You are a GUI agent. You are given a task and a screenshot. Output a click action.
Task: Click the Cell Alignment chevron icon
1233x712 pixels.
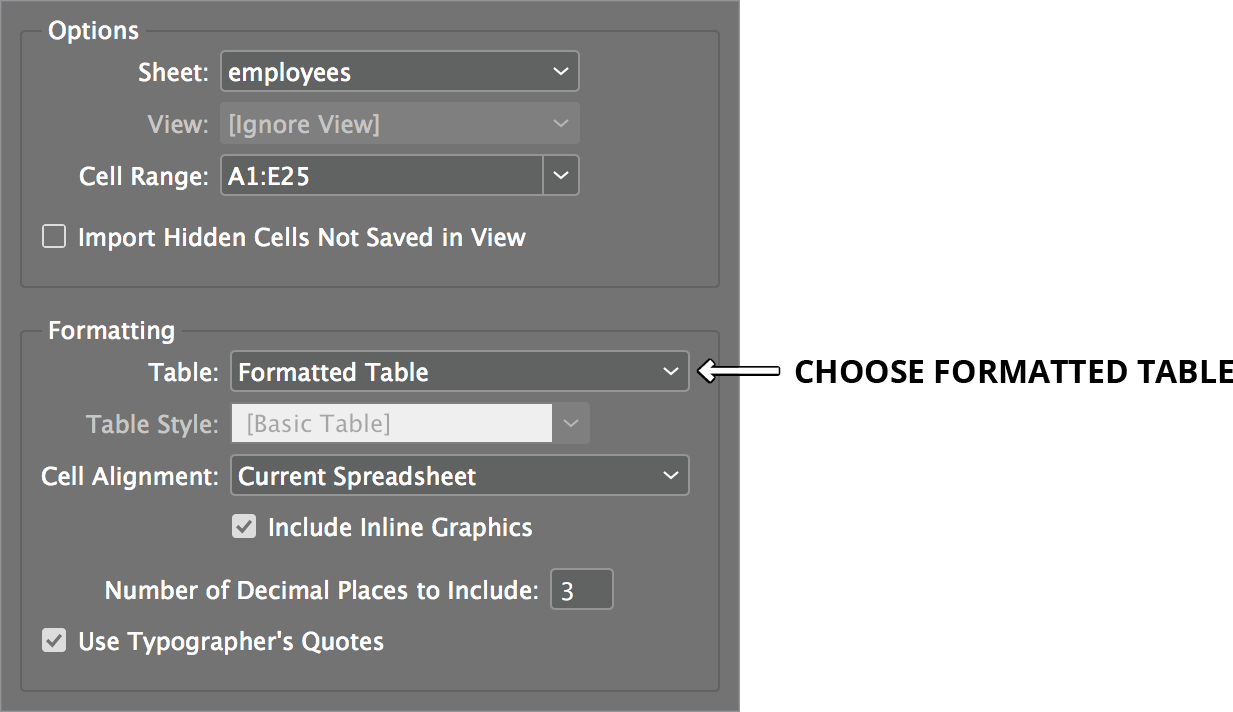[x=671, y=475]
